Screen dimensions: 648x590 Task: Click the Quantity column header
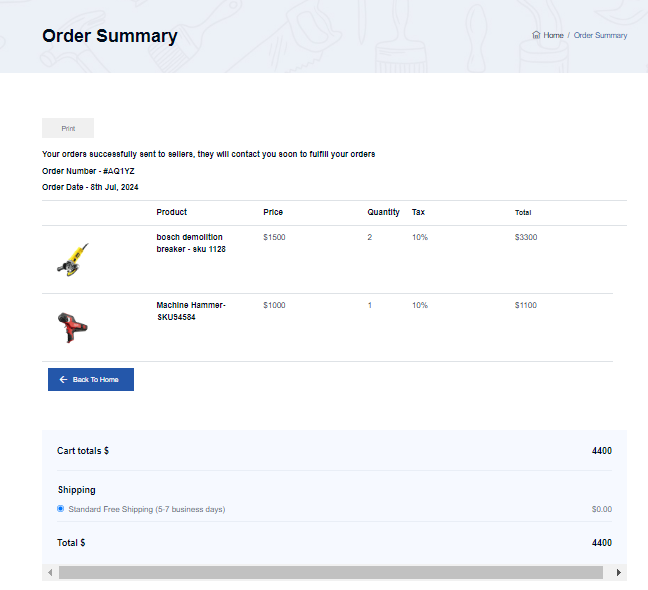click(383, 212)
